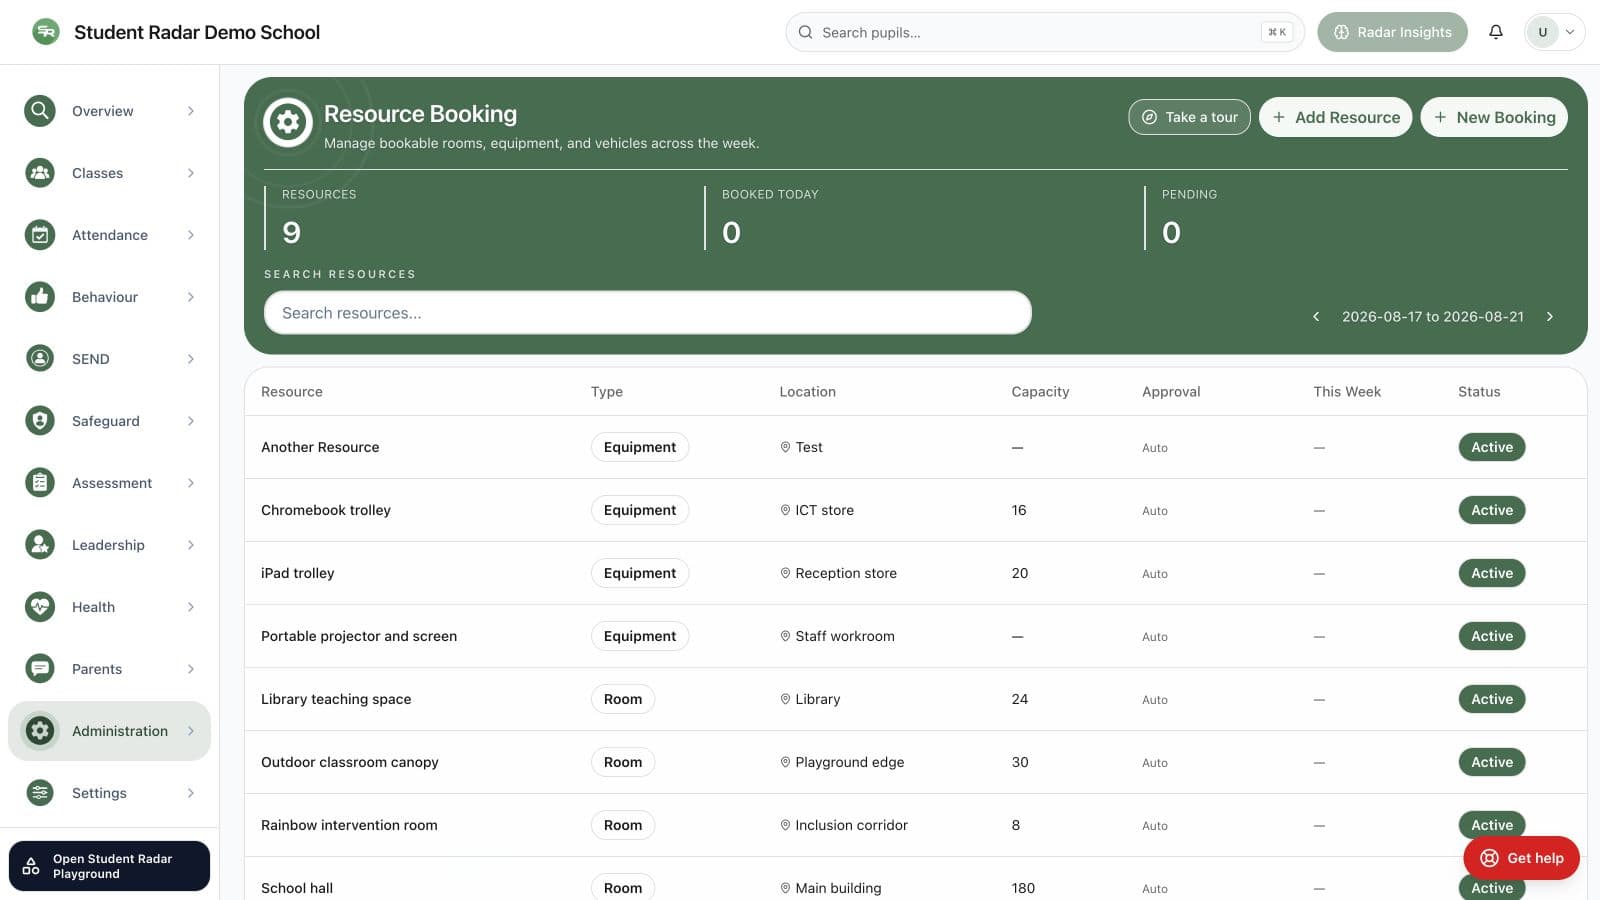This screenshot has width=1600, height=900.
Task: Go to next week with right arrow
Action: (1550, 316)
